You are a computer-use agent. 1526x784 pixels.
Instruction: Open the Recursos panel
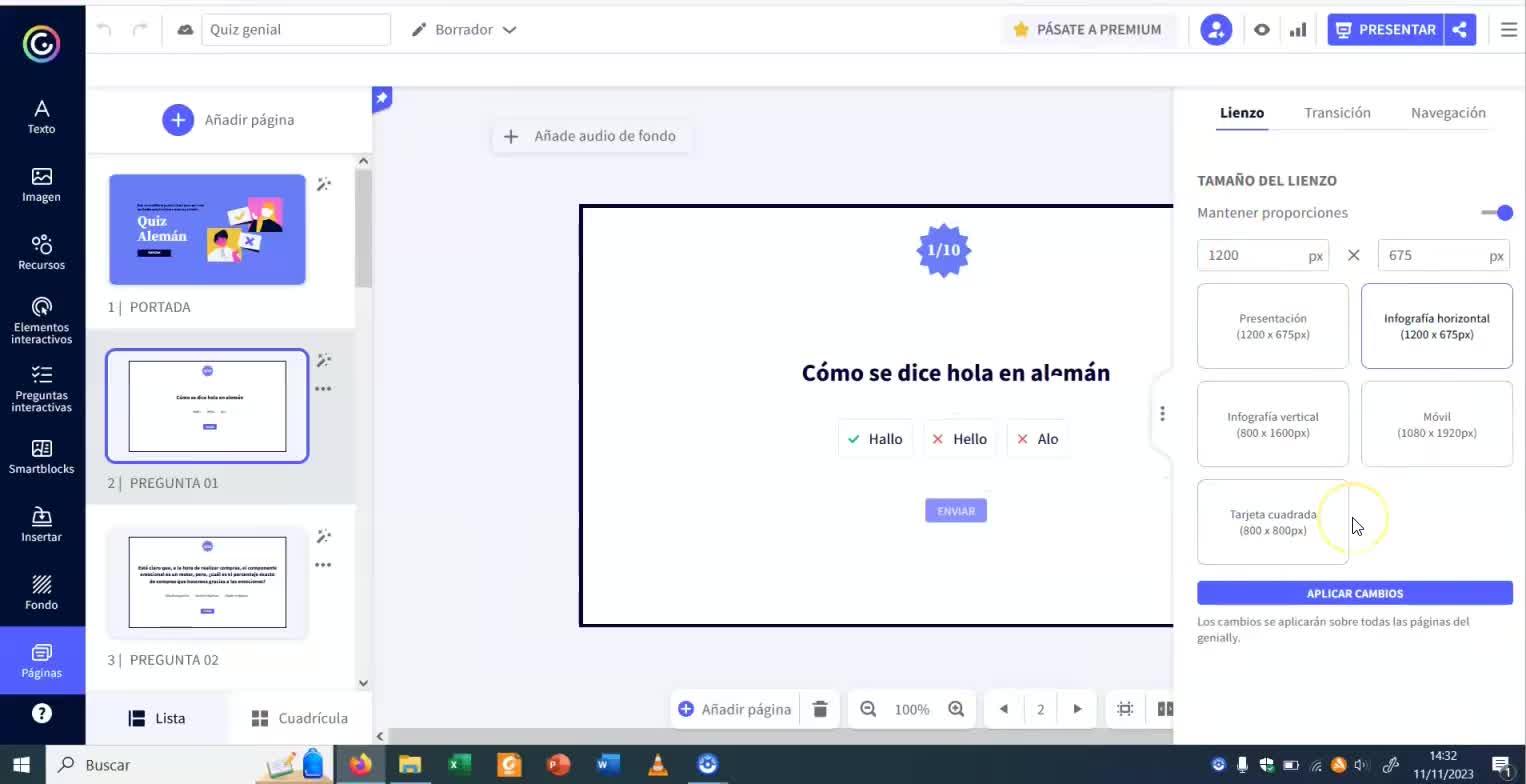click(x=42, y=253)
